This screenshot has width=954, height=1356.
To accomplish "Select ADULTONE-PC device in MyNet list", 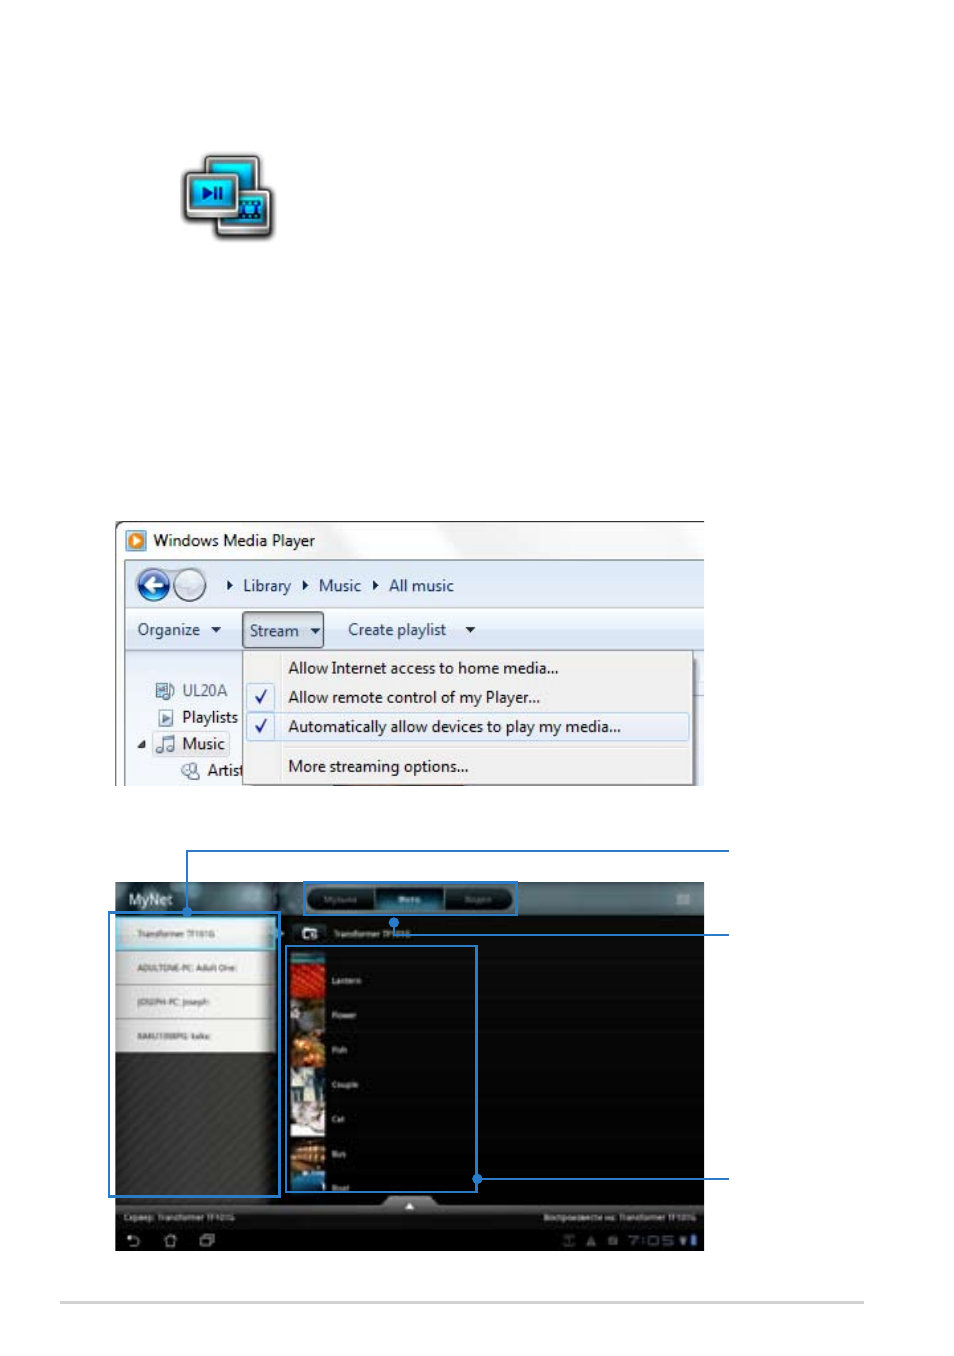I will tap(195, 968).
